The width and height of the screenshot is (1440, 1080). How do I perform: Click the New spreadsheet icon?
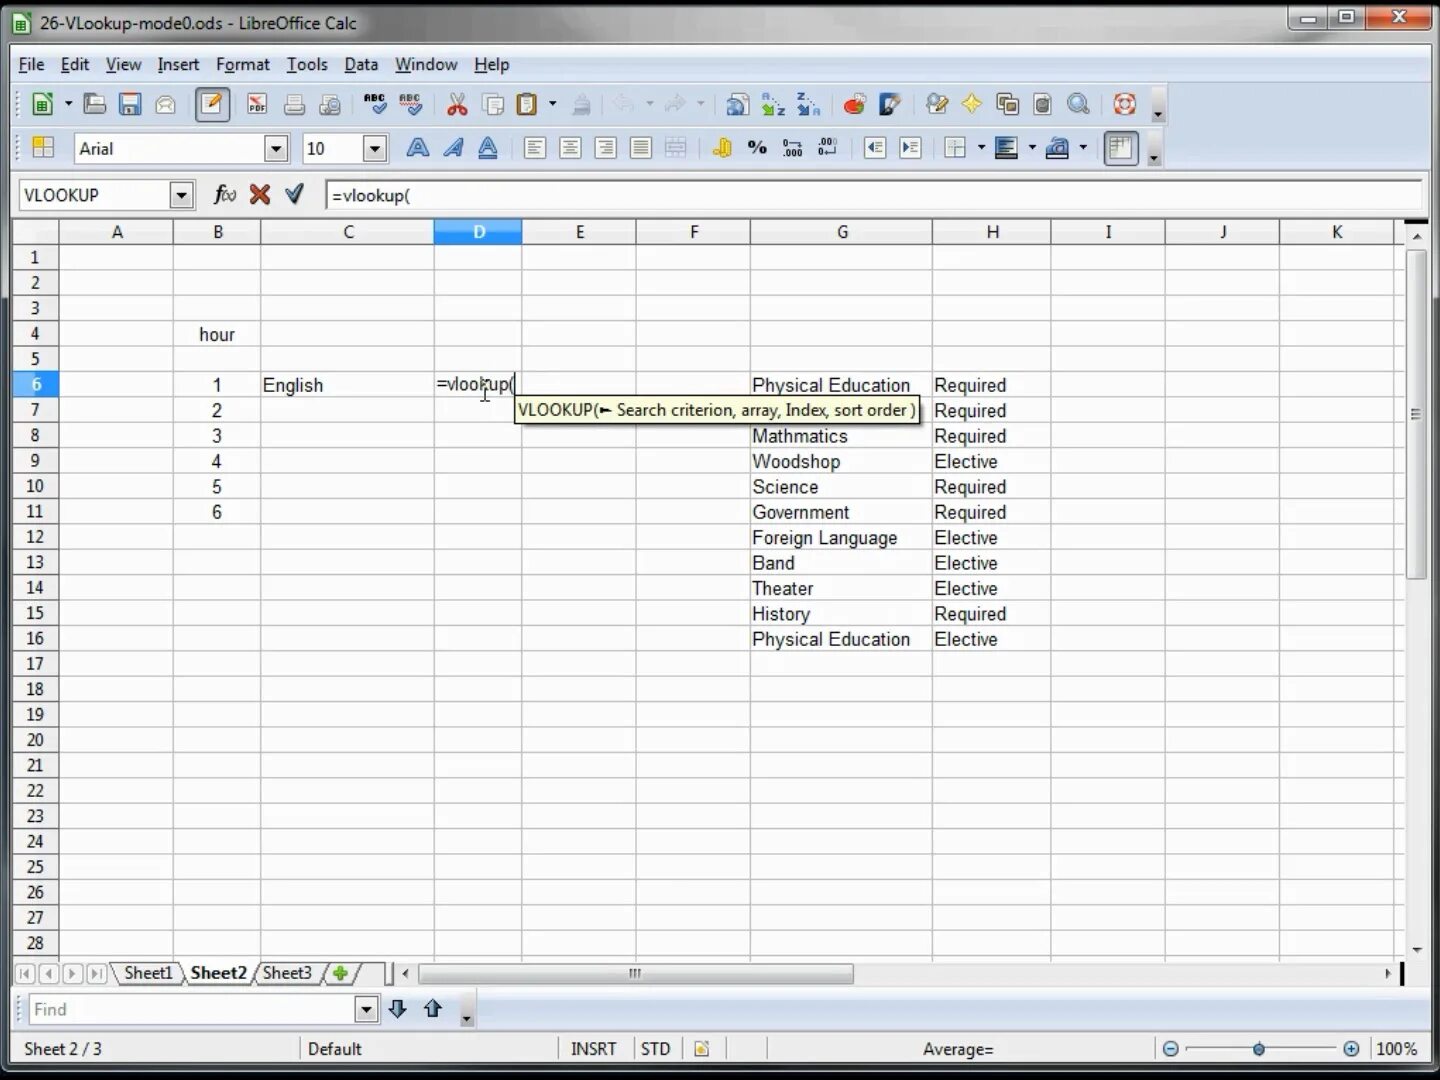[43, 104]
